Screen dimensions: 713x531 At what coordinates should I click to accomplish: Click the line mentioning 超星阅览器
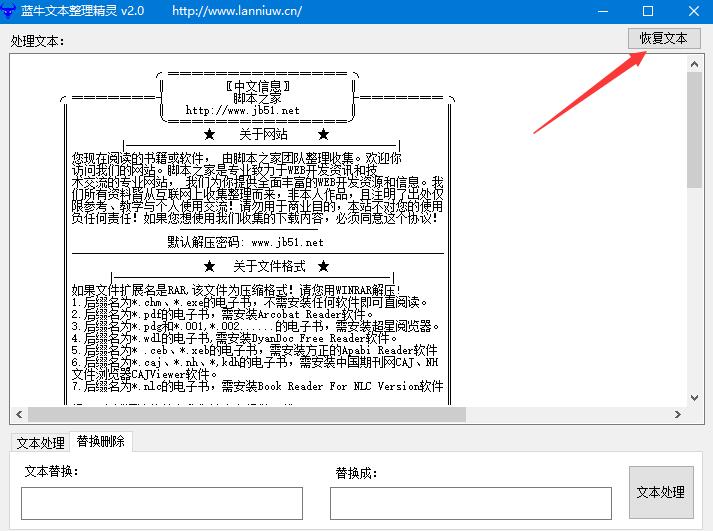pyautogui.click(x=255, y=326)
